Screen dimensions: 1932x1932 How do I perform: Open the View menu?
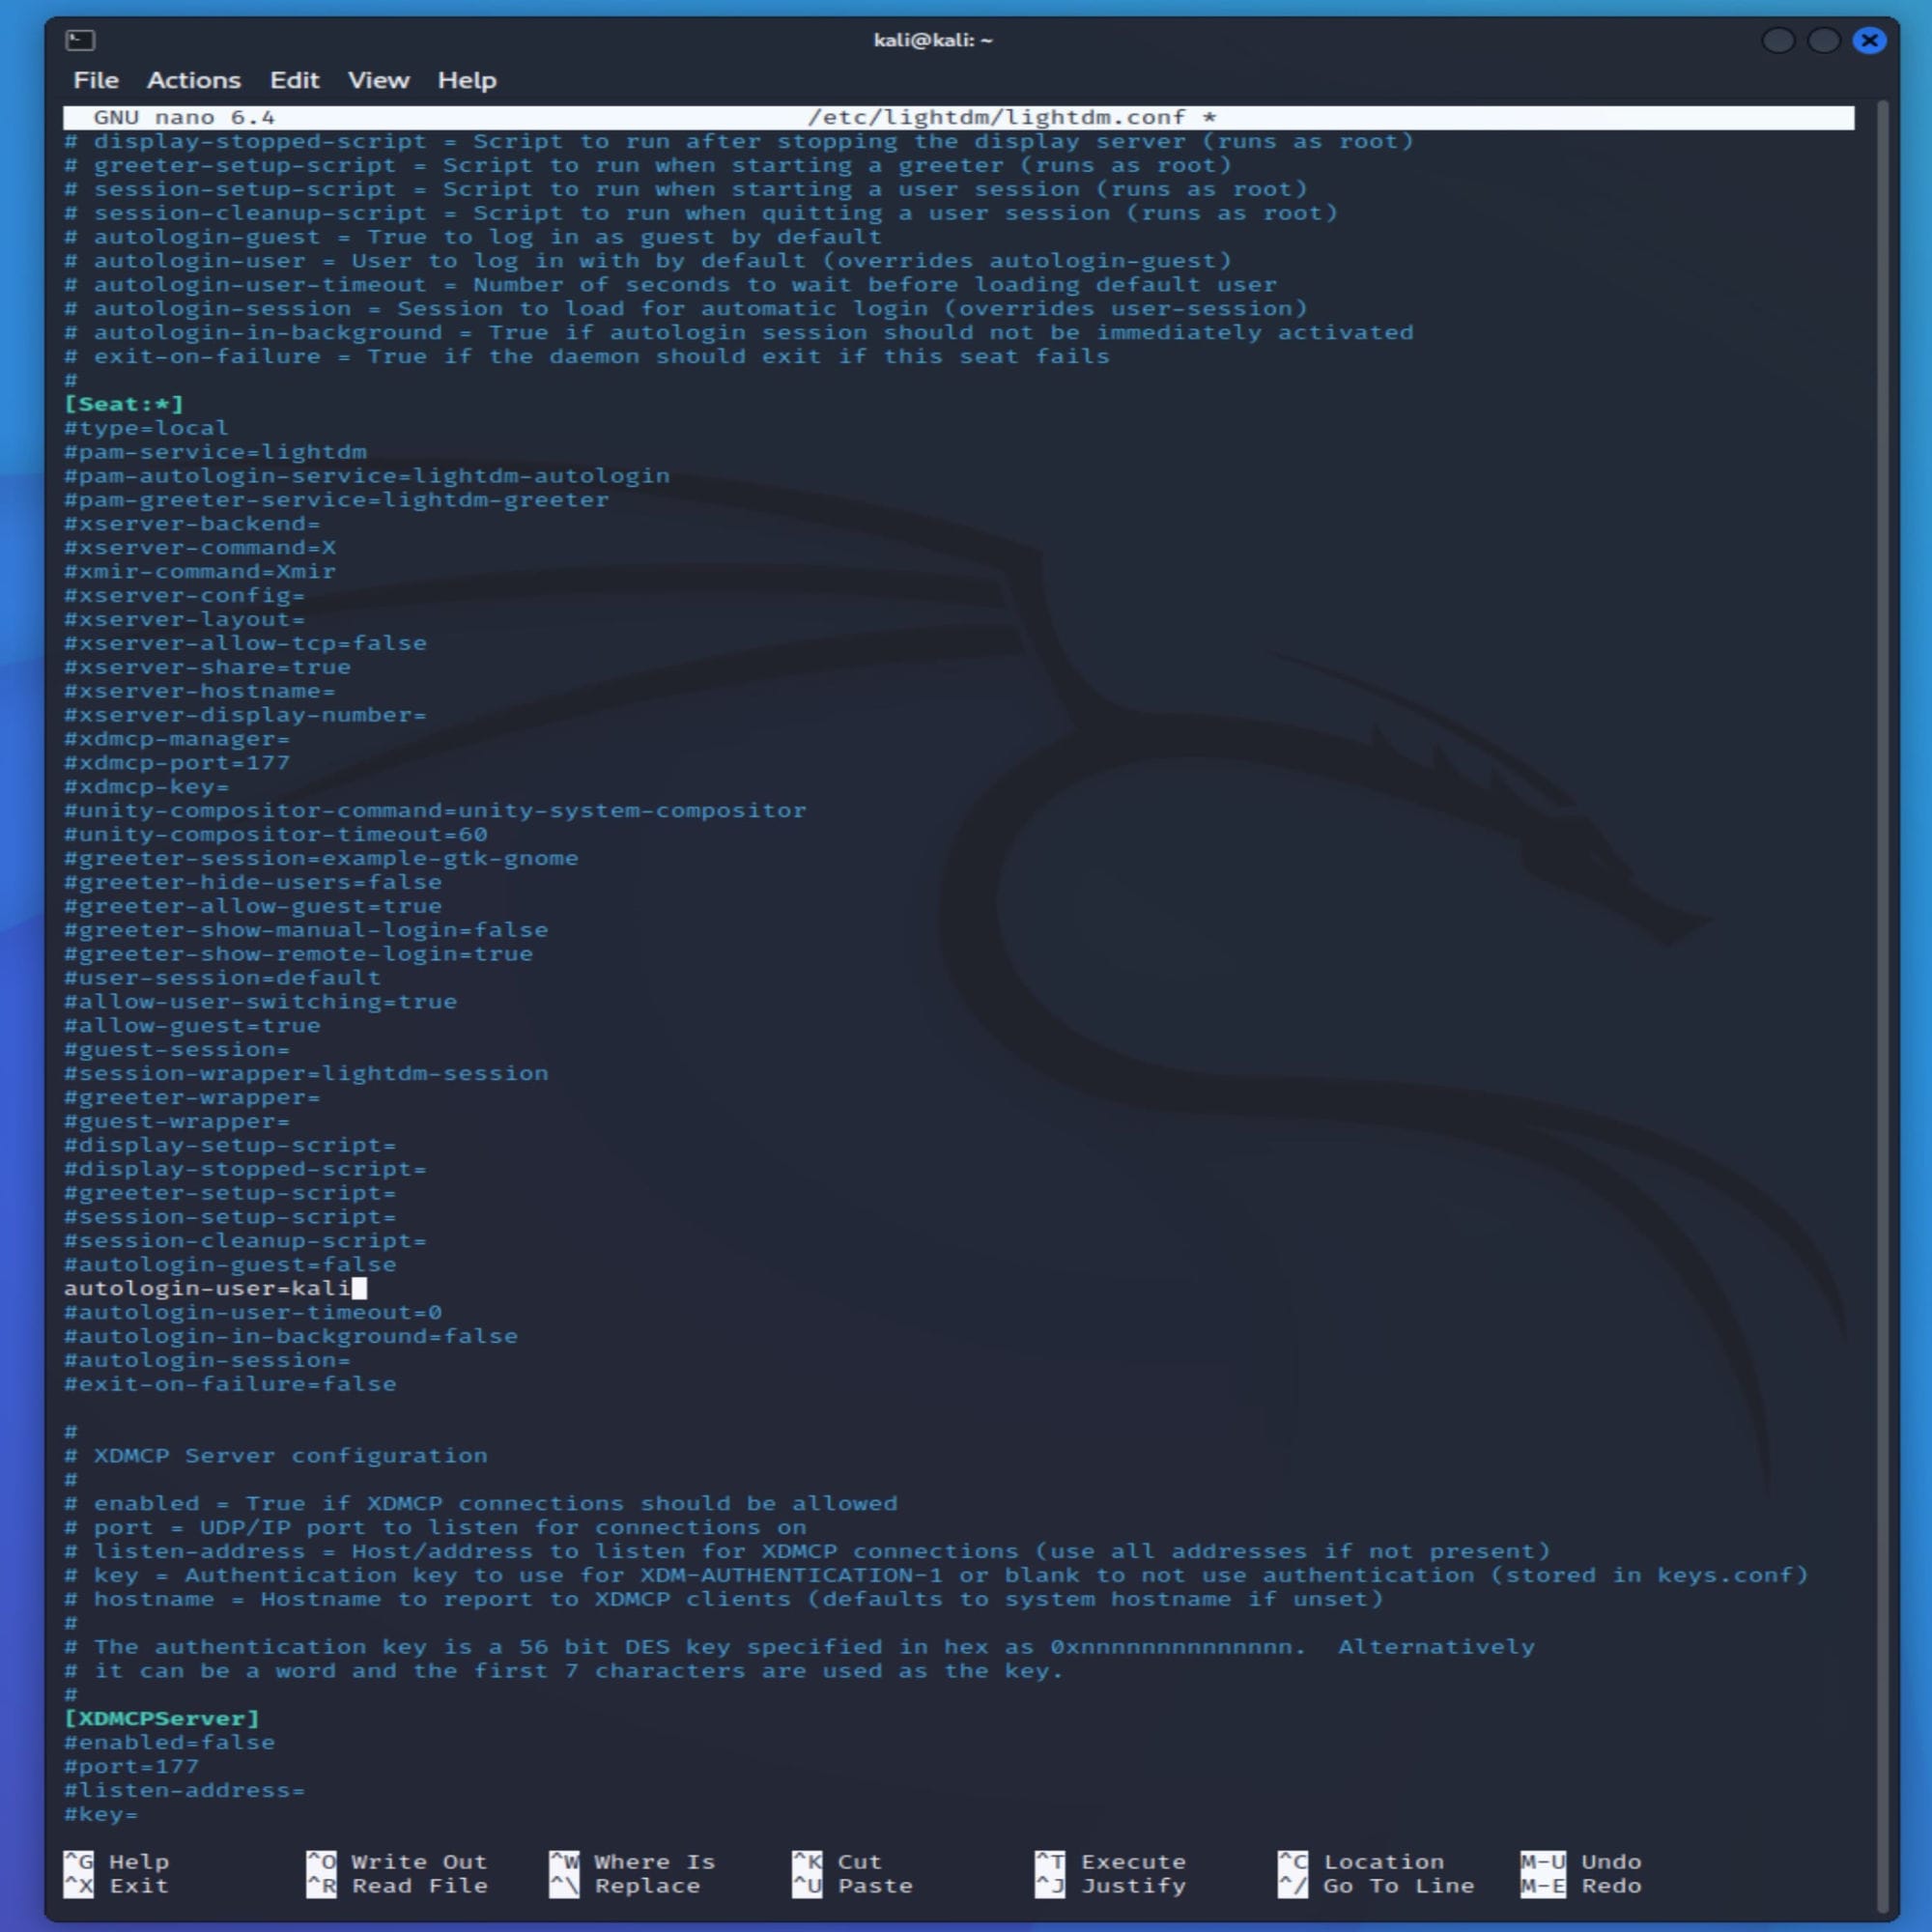click(378, 80)
